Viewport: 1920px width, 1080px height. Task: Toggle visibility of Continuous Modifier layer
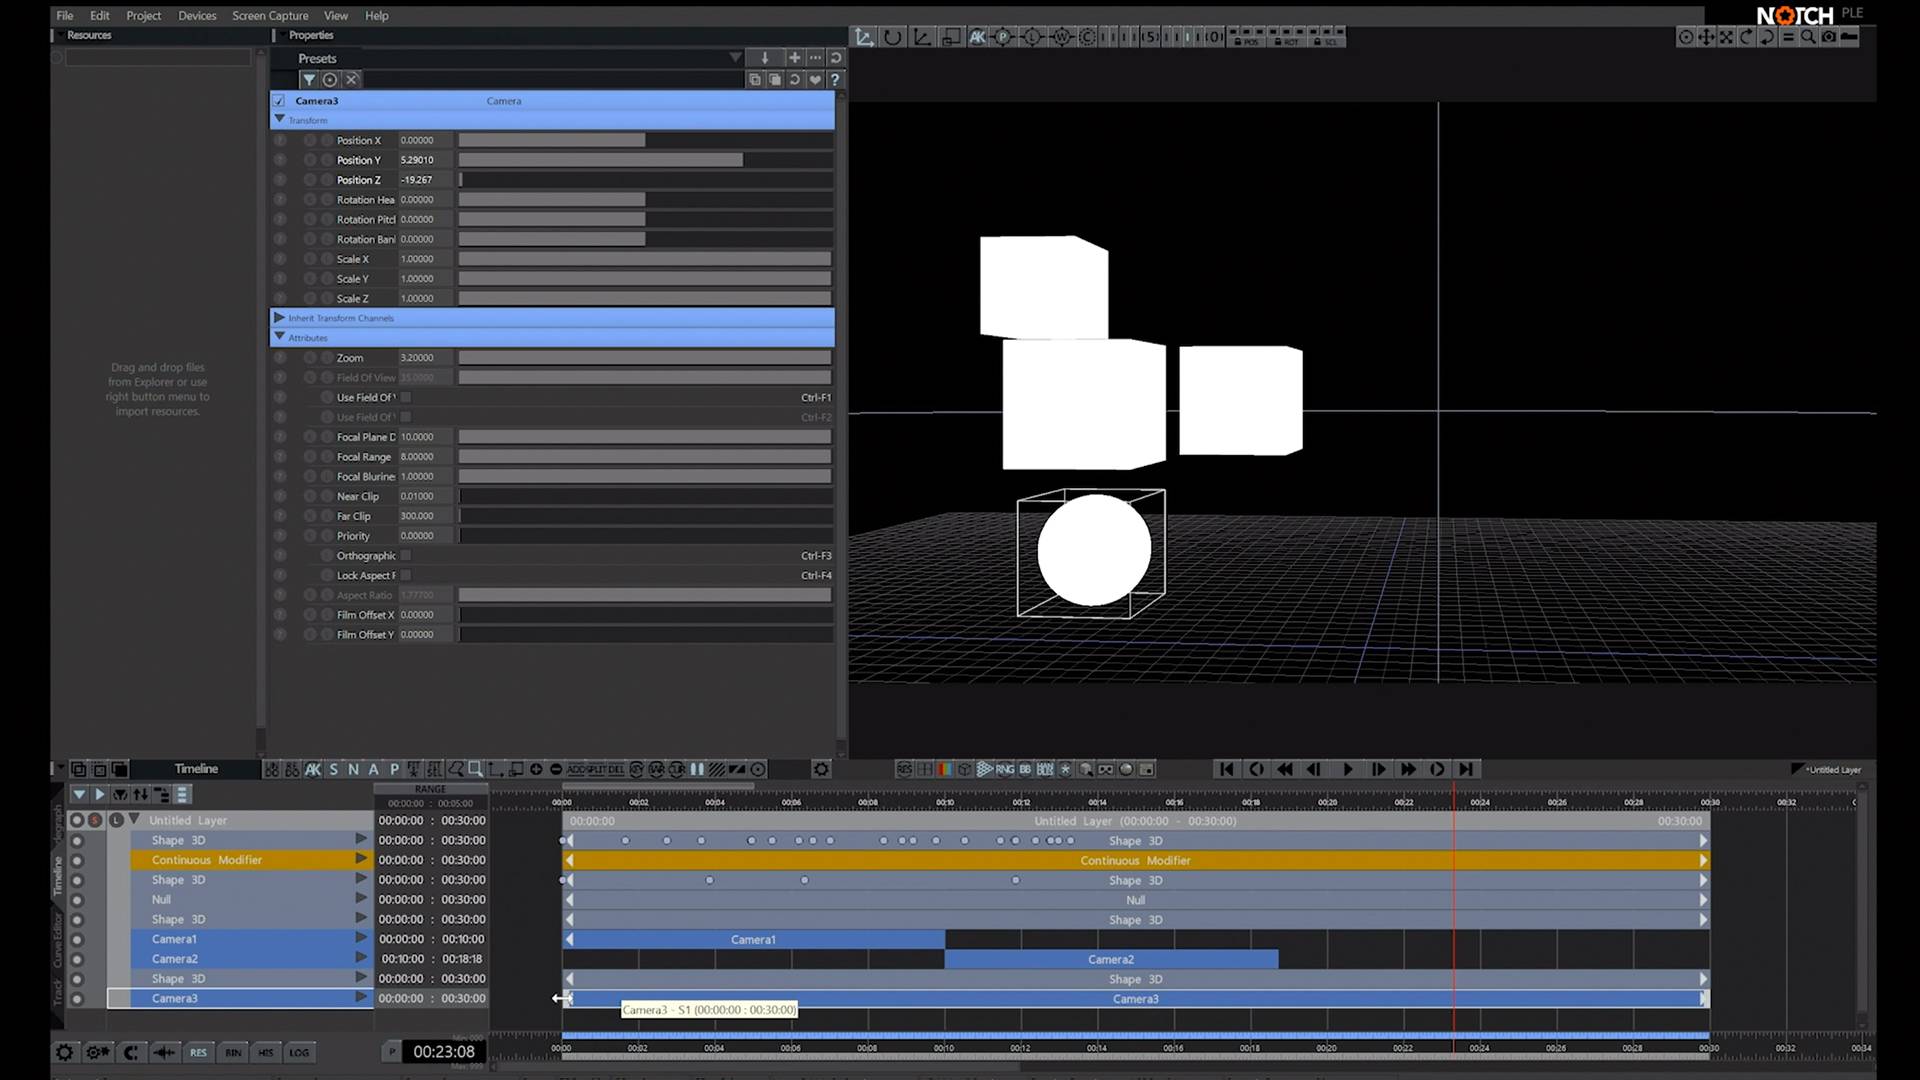77,860
